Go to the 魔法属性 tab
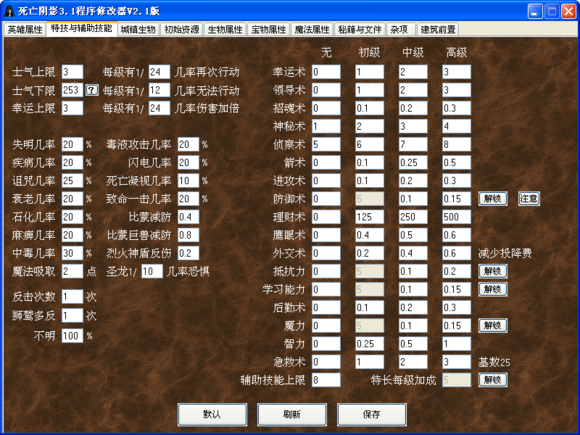Viewport: 580px width, 435px height. pos(312,29)
